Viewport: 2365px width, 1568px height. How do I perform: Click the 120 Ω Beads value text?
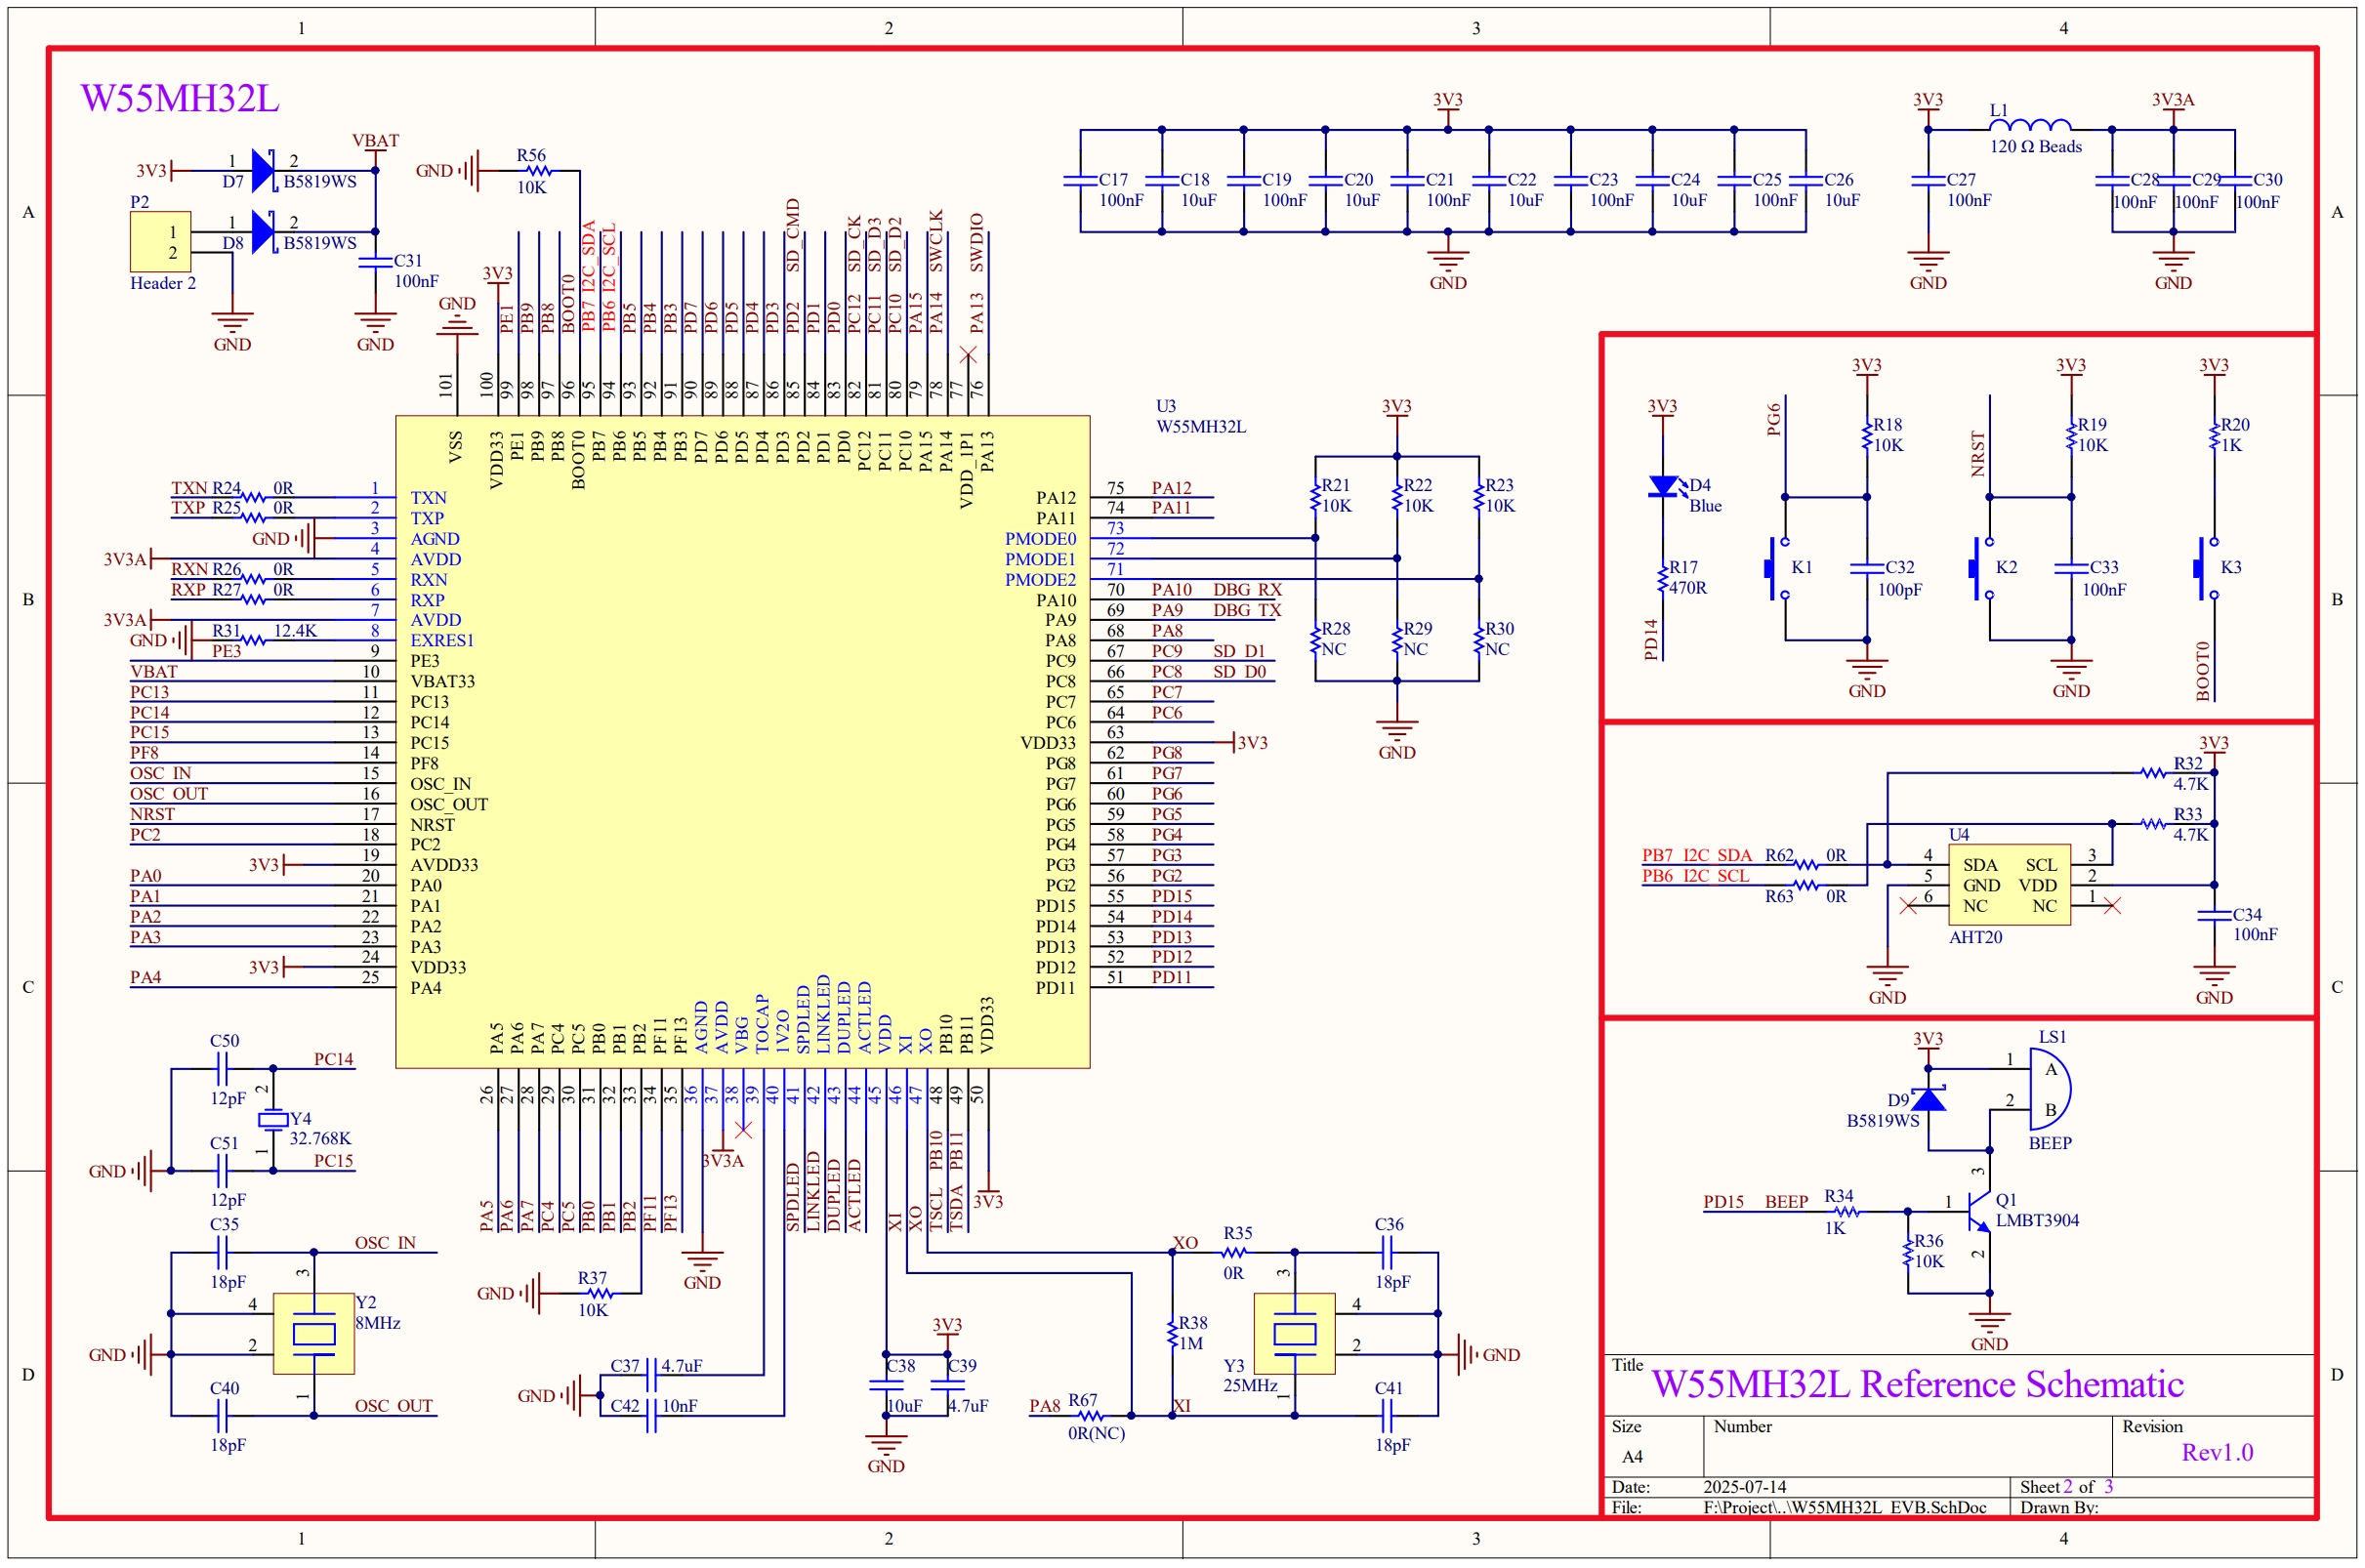pyautogui.click(x=2035, y=147)
